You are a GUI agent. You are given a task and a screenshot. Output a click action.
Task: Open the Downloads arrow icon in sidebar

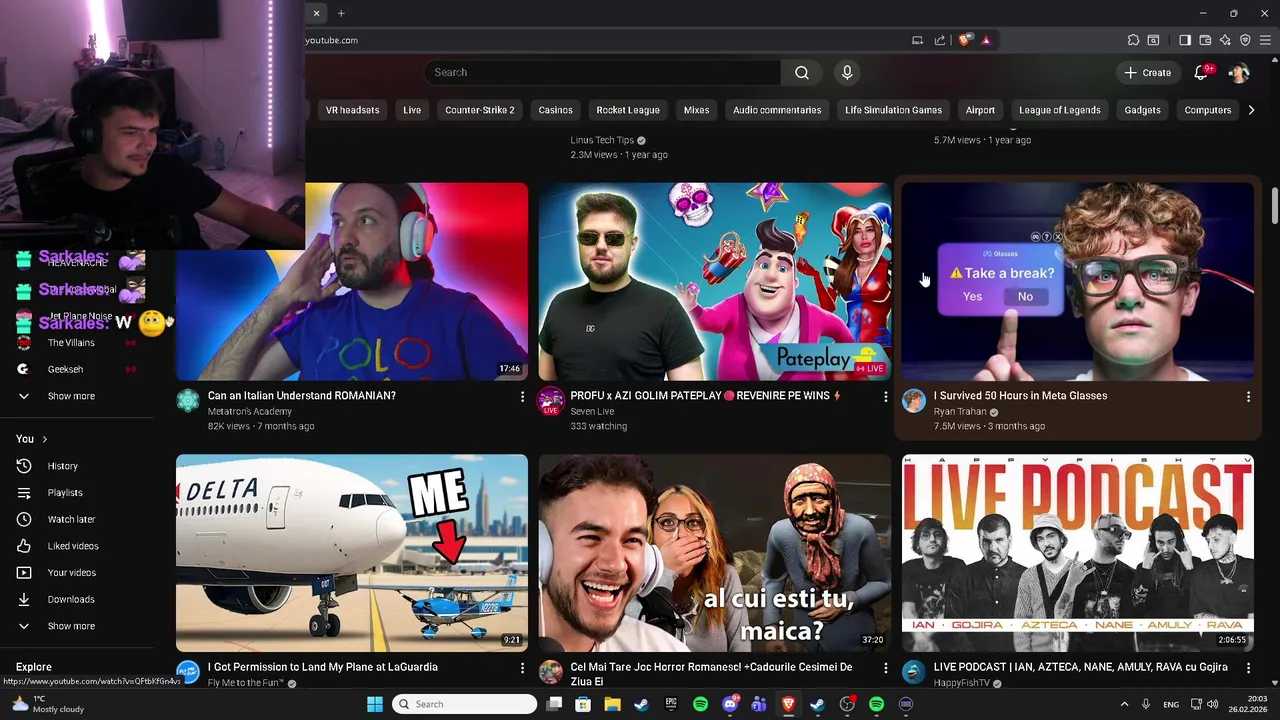(x=24, y=599)
